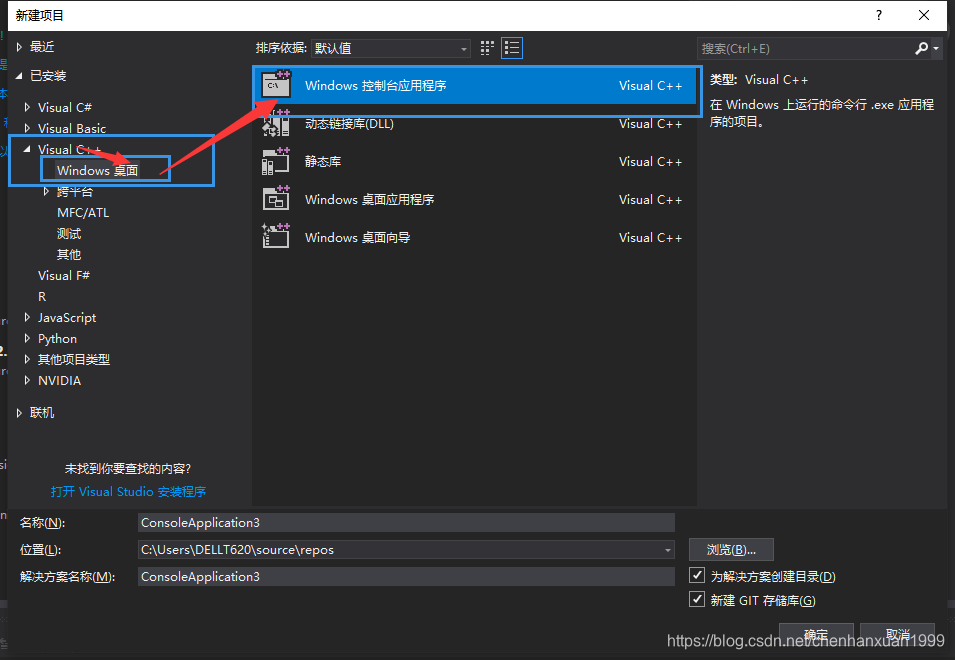Select the 静态库 template name
Screen dimensions: 955x660
pyautogui.click(x=323, y=161)
